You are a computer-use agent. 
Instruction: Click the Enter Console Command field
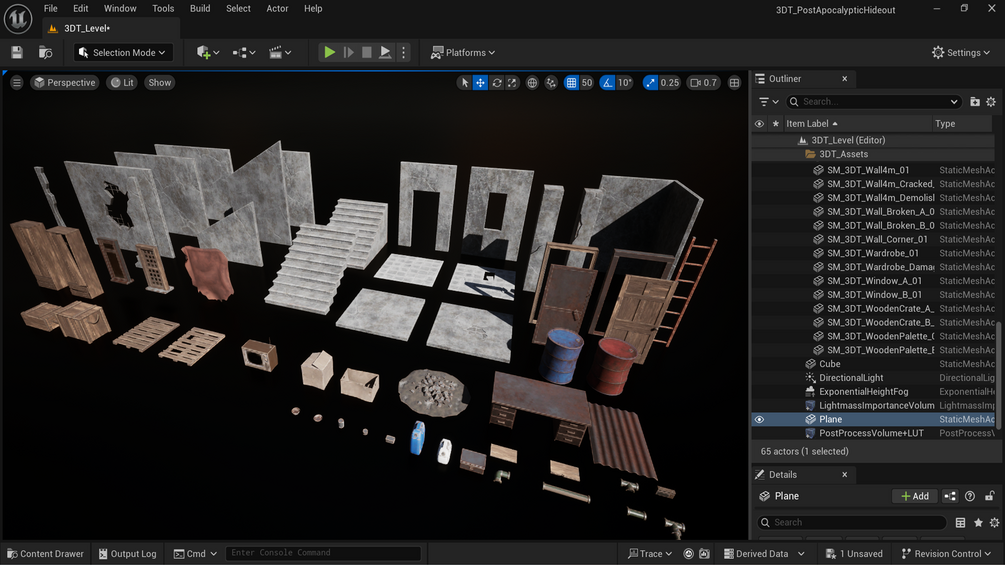[x=324, y=553]
